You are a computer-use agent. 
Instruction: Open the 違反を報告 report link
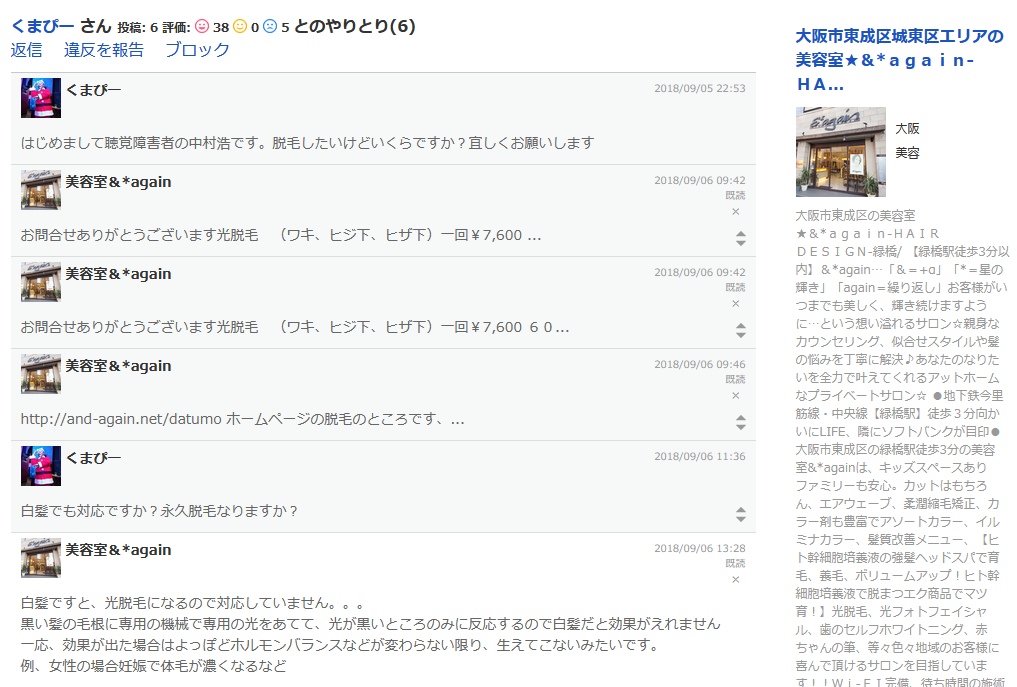pos(104,50)
